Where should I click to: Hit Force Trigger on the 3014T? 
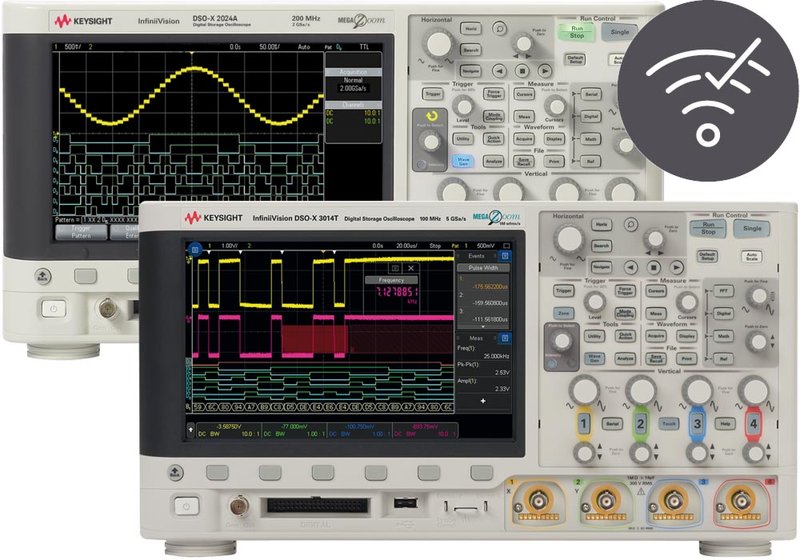[x=625, y=291]
